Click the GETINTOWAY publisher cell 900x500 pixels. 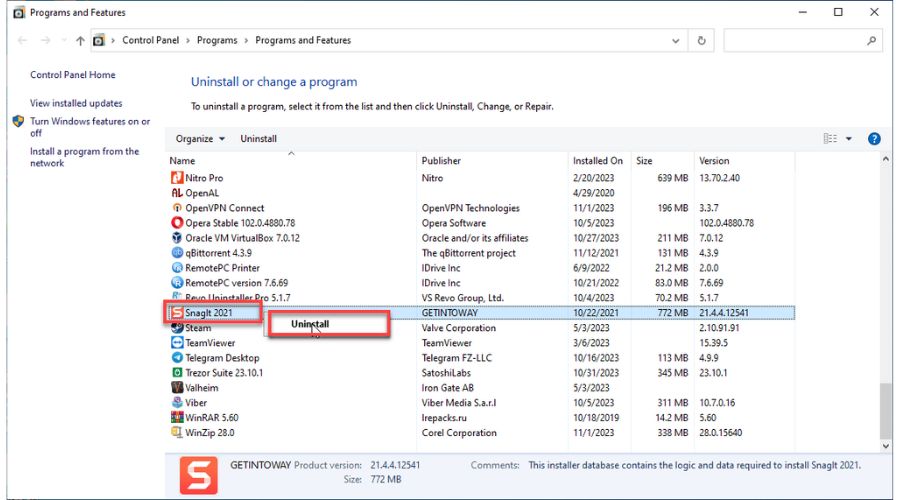tap(449, 313)
